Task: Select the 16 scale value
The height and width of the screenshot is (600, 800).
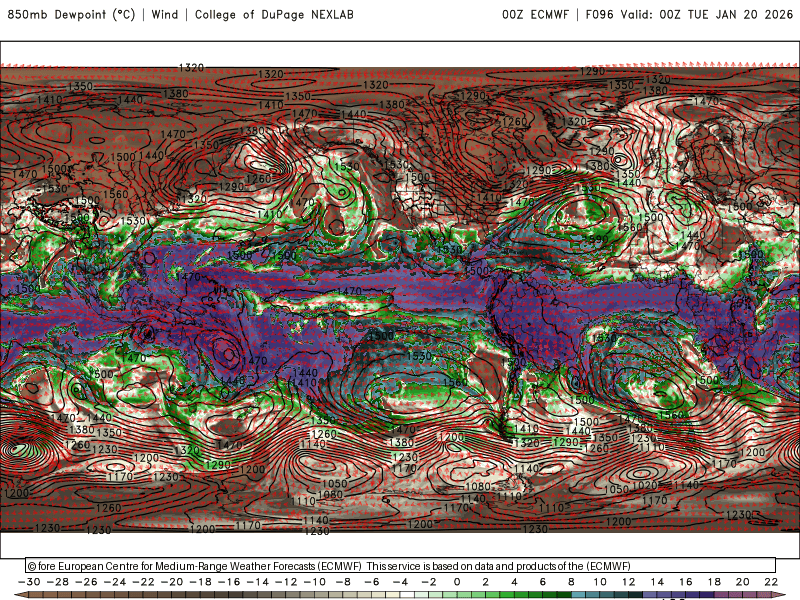Action: 686,582
